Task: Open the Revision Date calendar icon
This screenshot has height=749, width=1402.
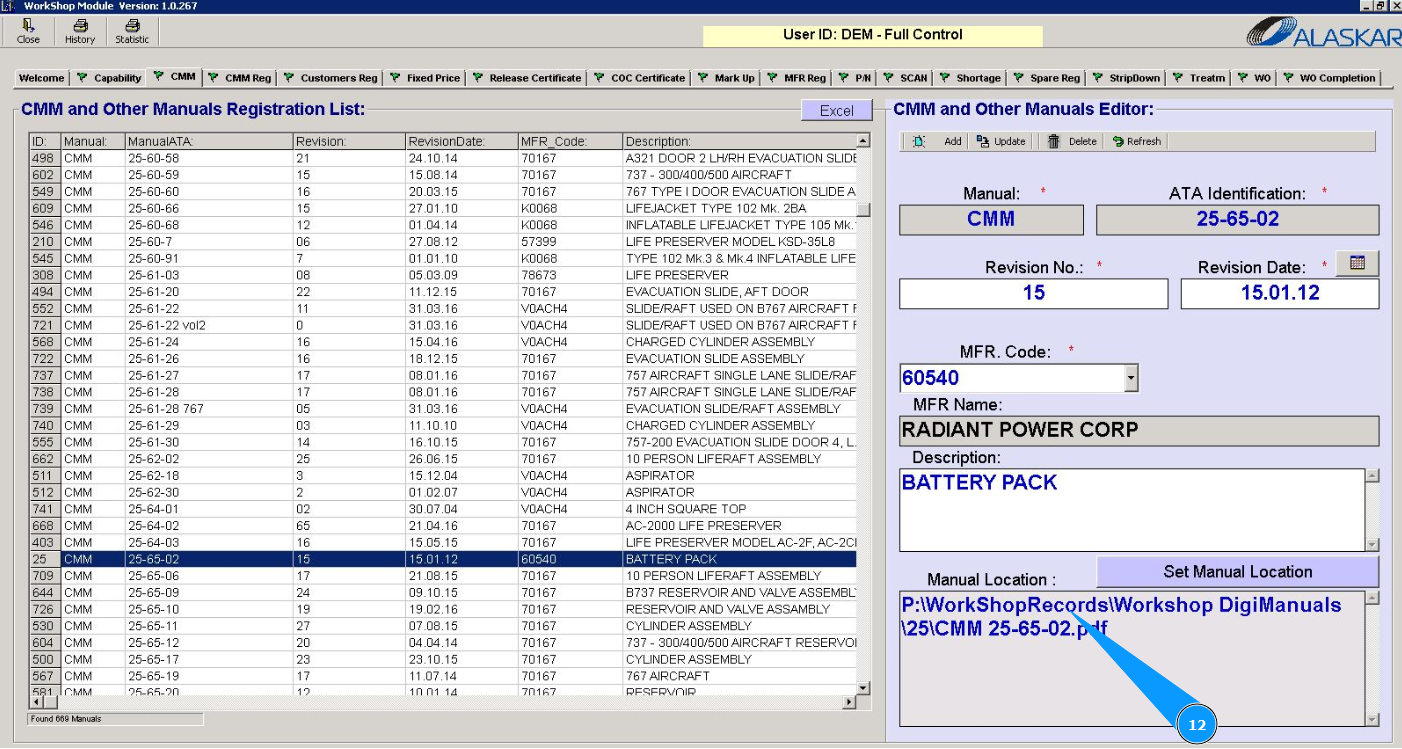Action: point(1358,263)
